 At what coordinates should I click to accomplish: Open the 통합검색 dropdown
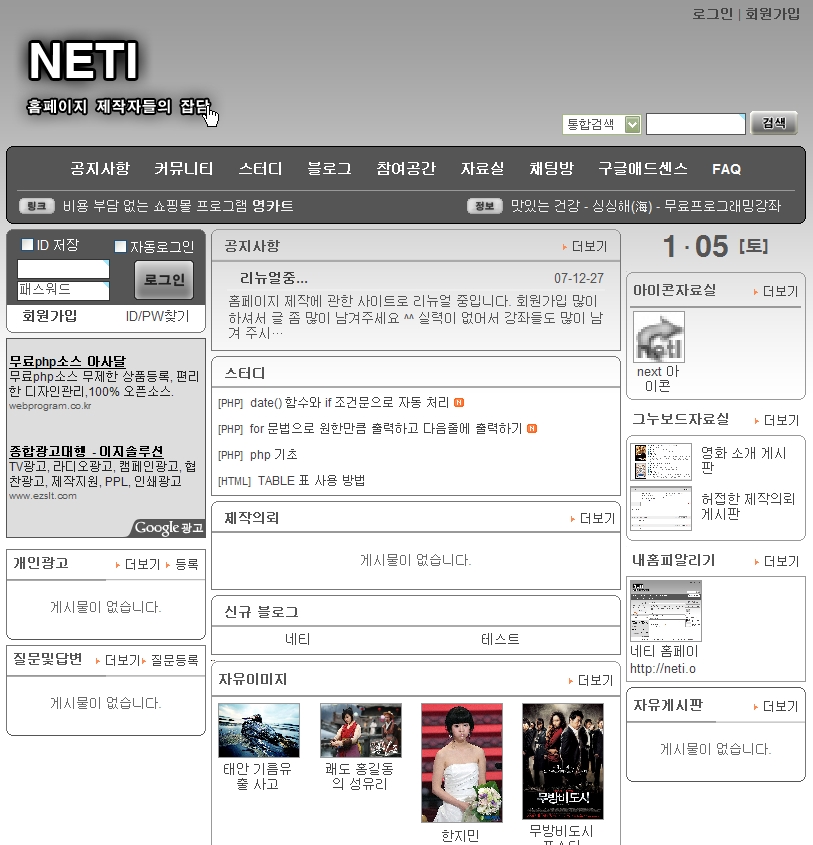tap(601, 124)
